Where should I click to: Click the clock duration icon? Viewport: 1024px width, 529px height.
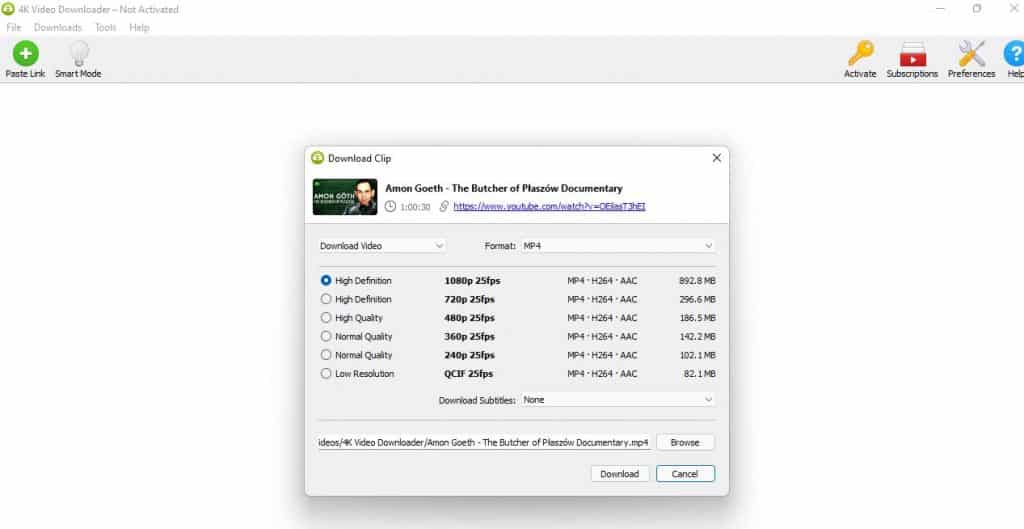pos(391,206)
